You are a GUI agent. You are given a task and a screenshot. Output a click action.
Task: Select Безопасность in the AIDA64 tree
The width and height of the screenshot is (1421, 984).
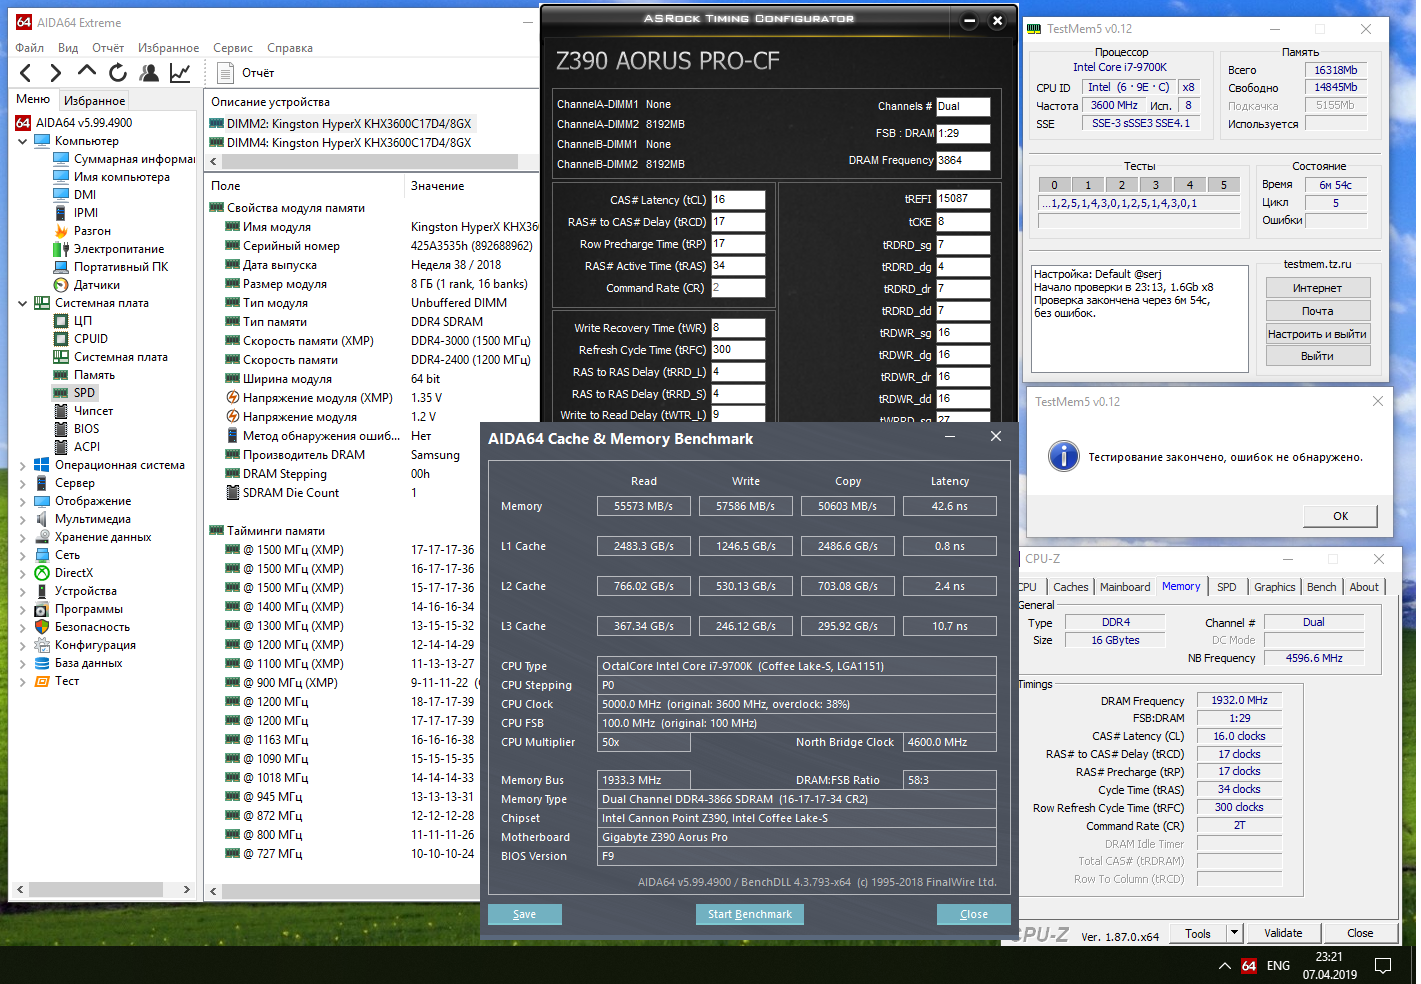pos(92,627)
